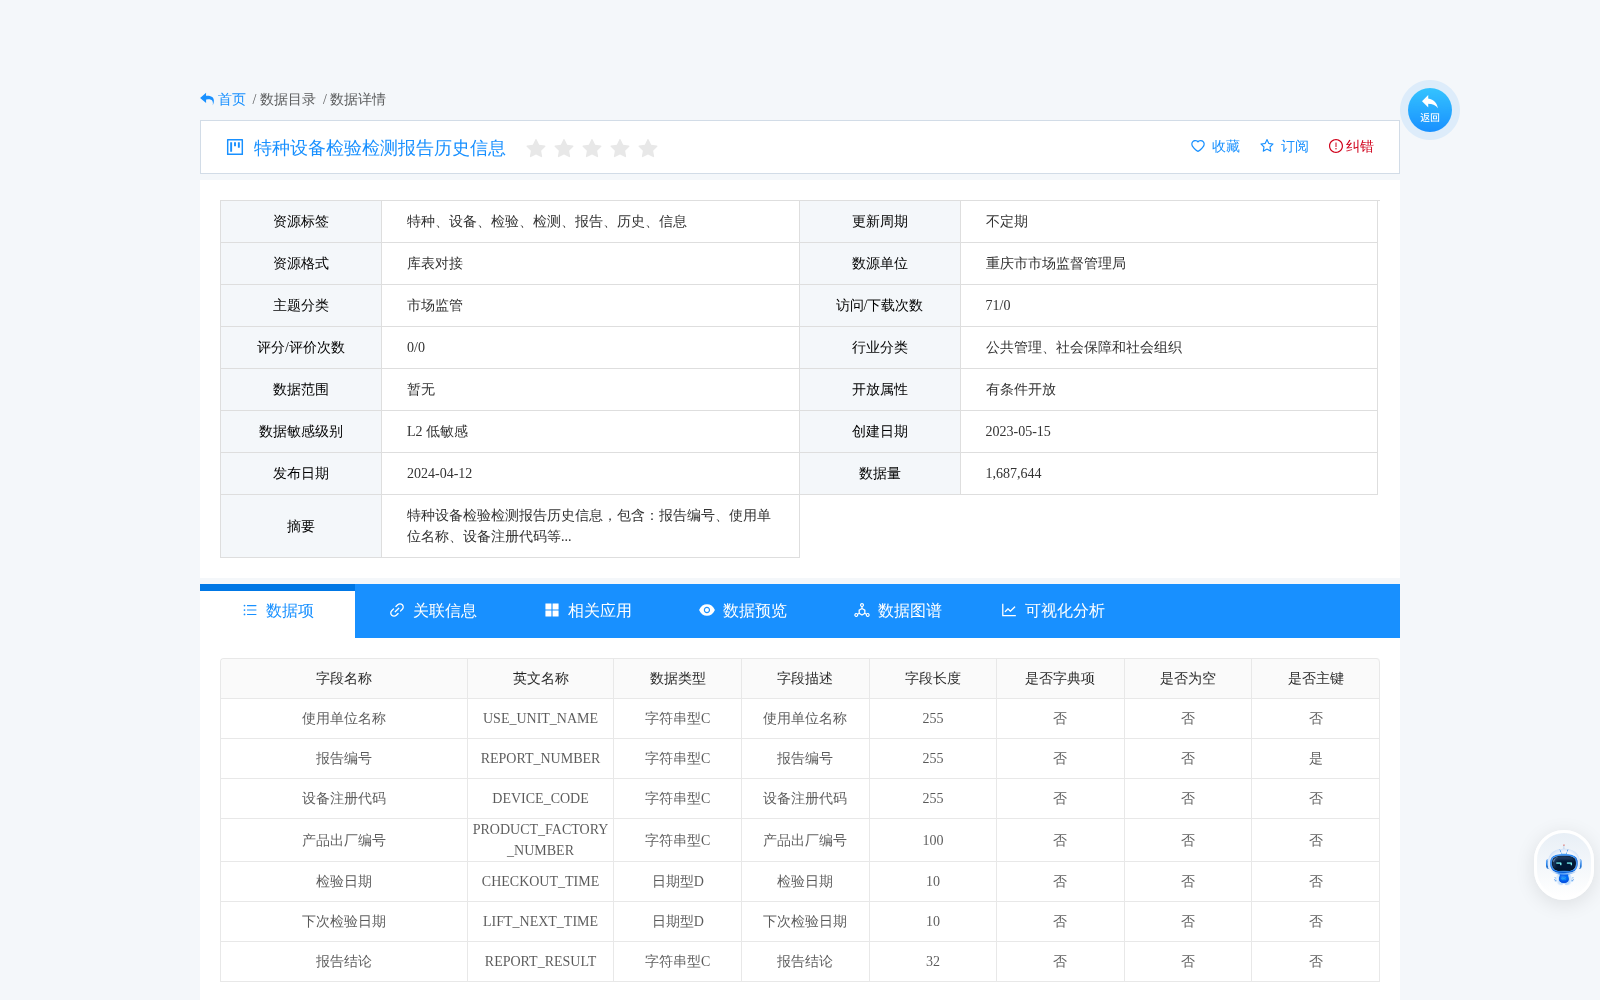The width and height of the screenshot is (1600, 1000).
Task: Click the 公共管理、社会保障和社会组织 industry value
Action: coord(1084,348)
